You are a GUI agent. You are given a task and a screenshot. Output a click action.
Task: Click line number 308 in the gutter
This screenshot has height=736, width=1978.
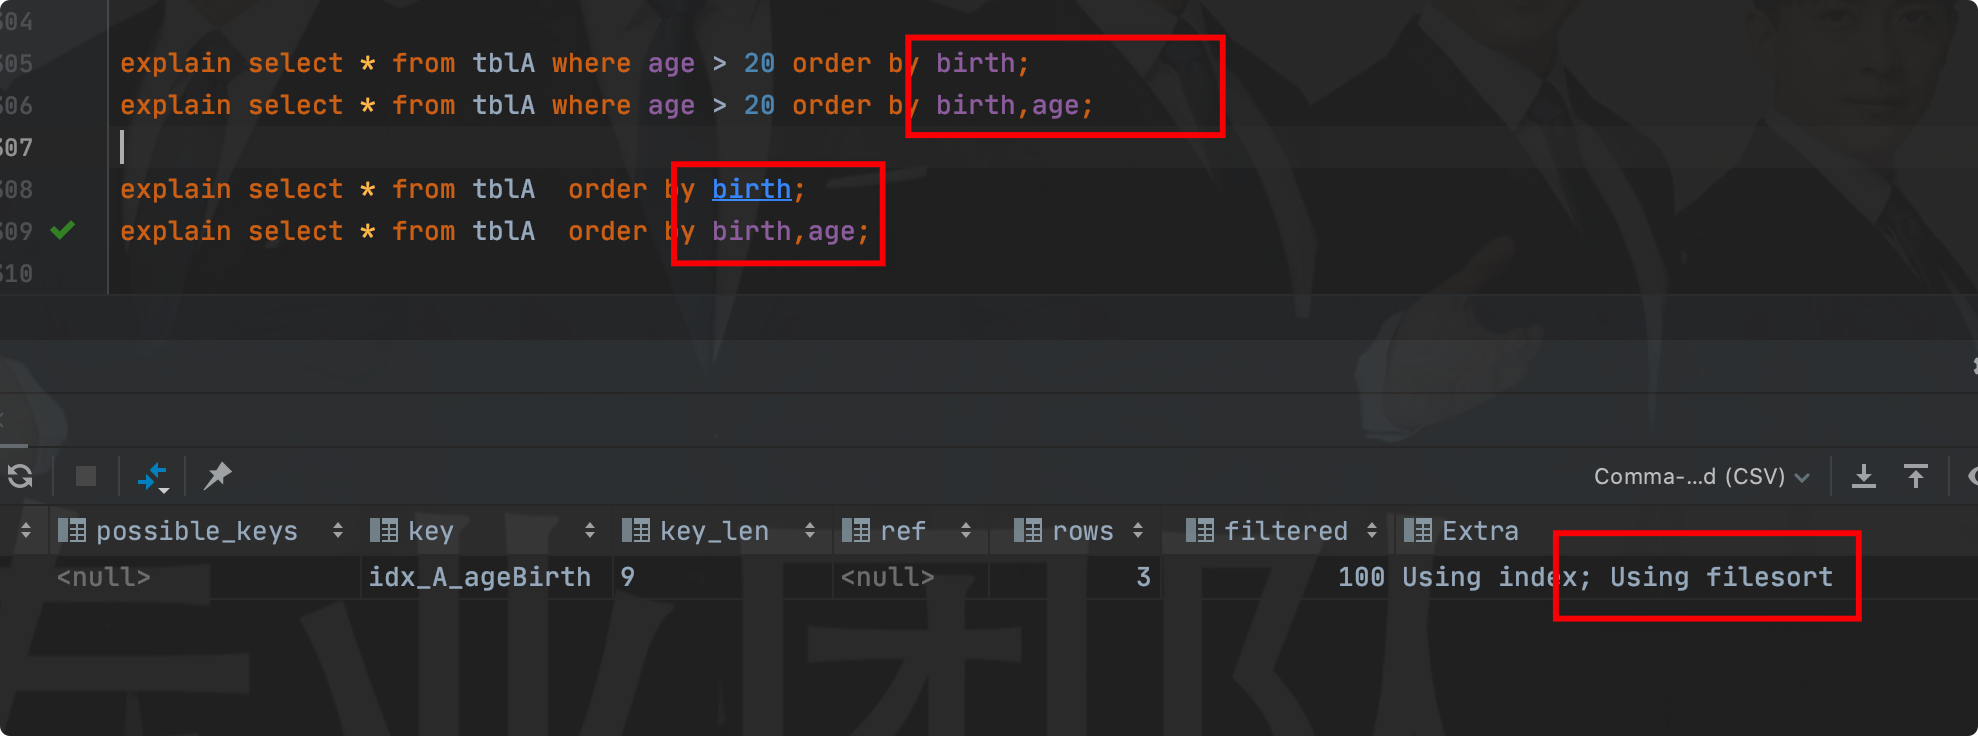(x=16, y=189)
